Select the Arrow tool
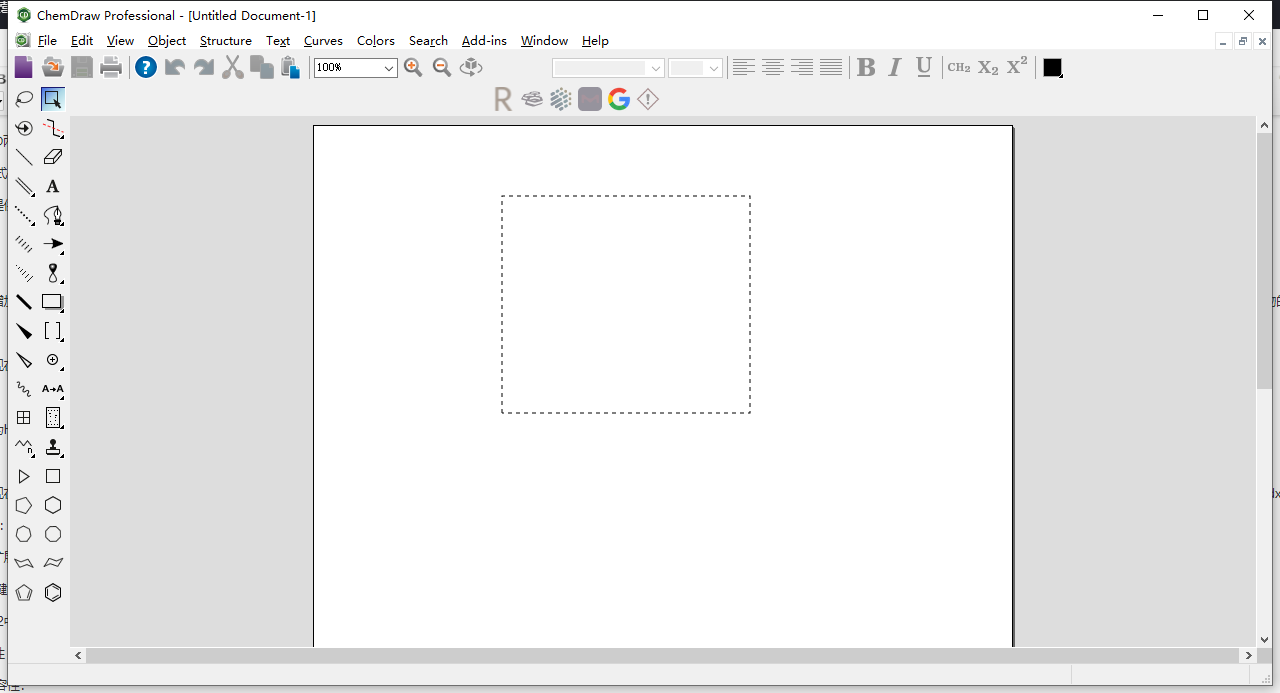This screenshot has width=1280, height=693. [53, 244]
